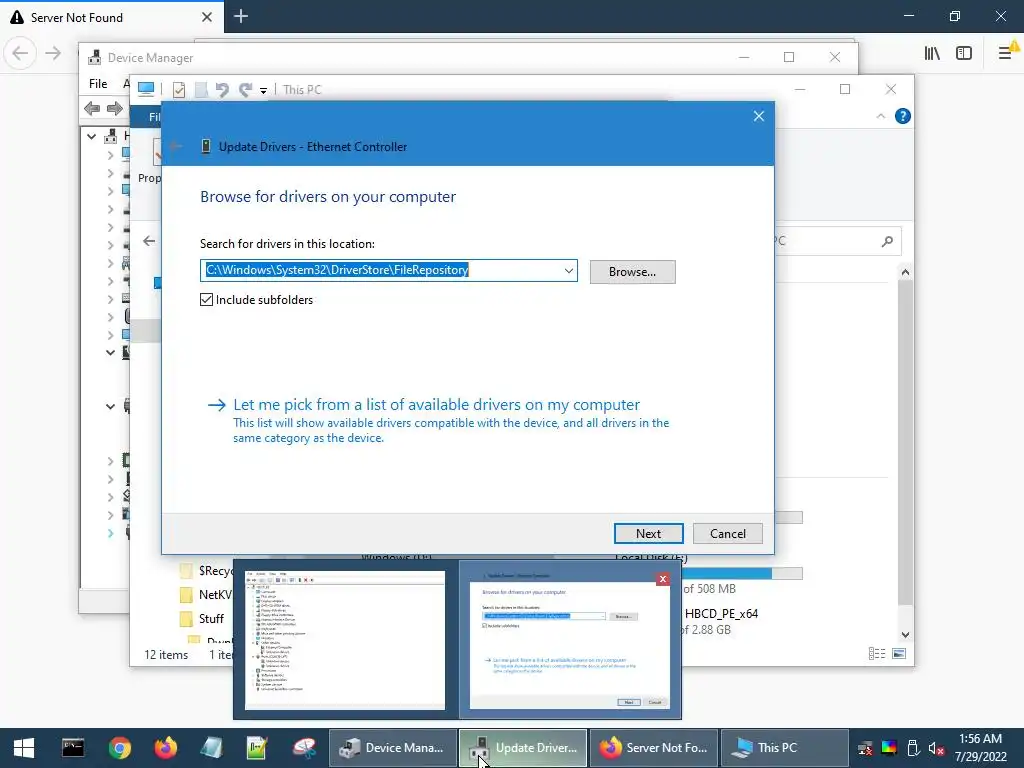Switch This PC to details view
The height and width of the screenshot is (768, 1024).
[877, 654]
